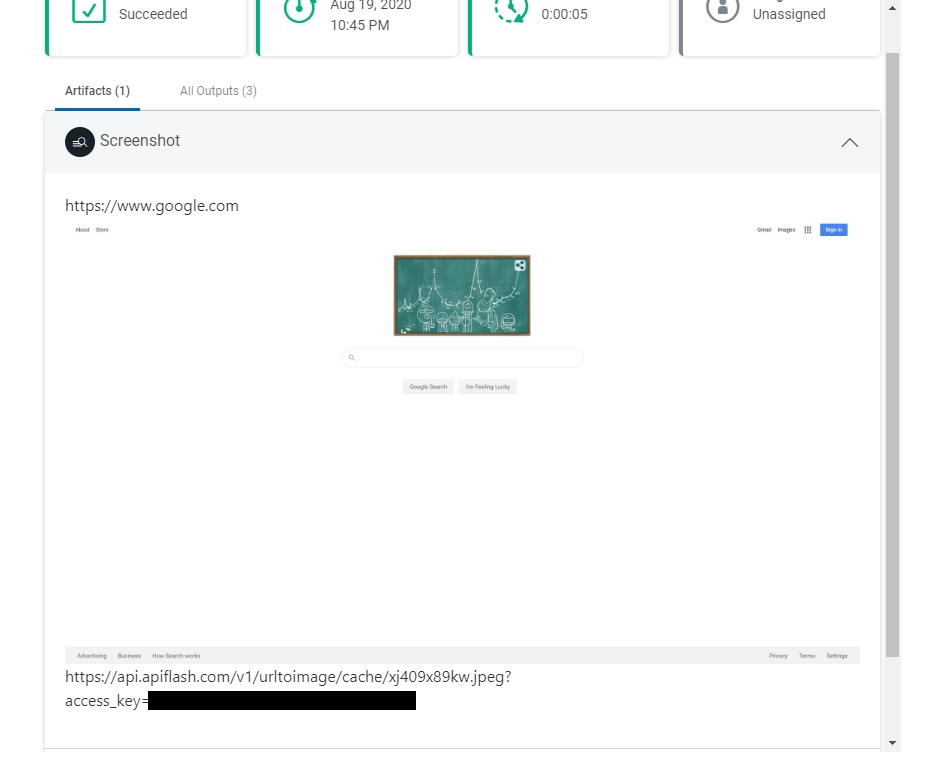Click the "https://www.google.com" URL text

[x=152, y=206]
